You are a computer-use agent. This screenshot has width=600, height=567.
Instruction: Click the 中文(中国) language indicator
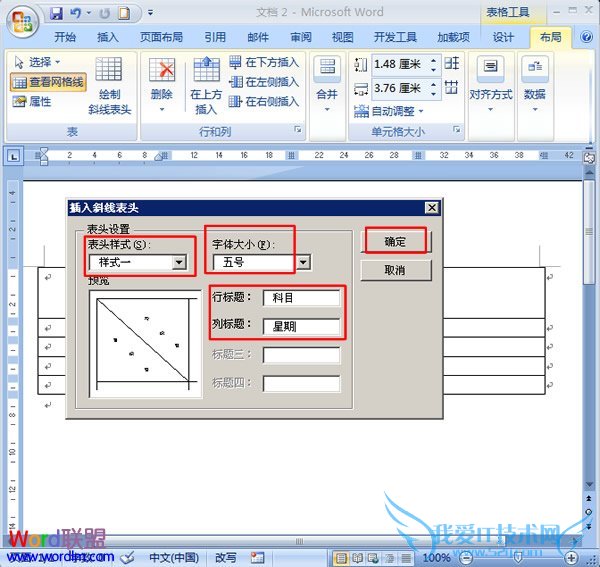point(174,557)
